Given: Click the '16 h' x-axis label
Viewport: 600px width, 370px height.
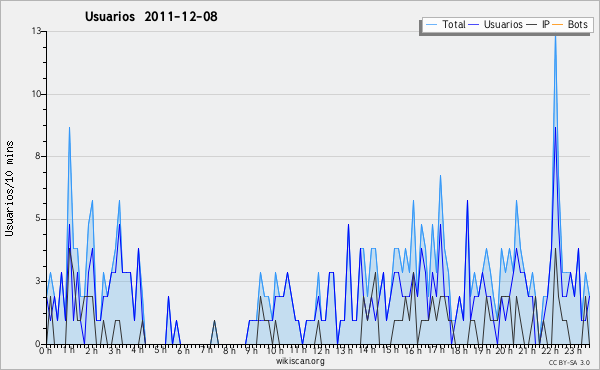Looking at the screenshot, I should (x=413, y=350).
